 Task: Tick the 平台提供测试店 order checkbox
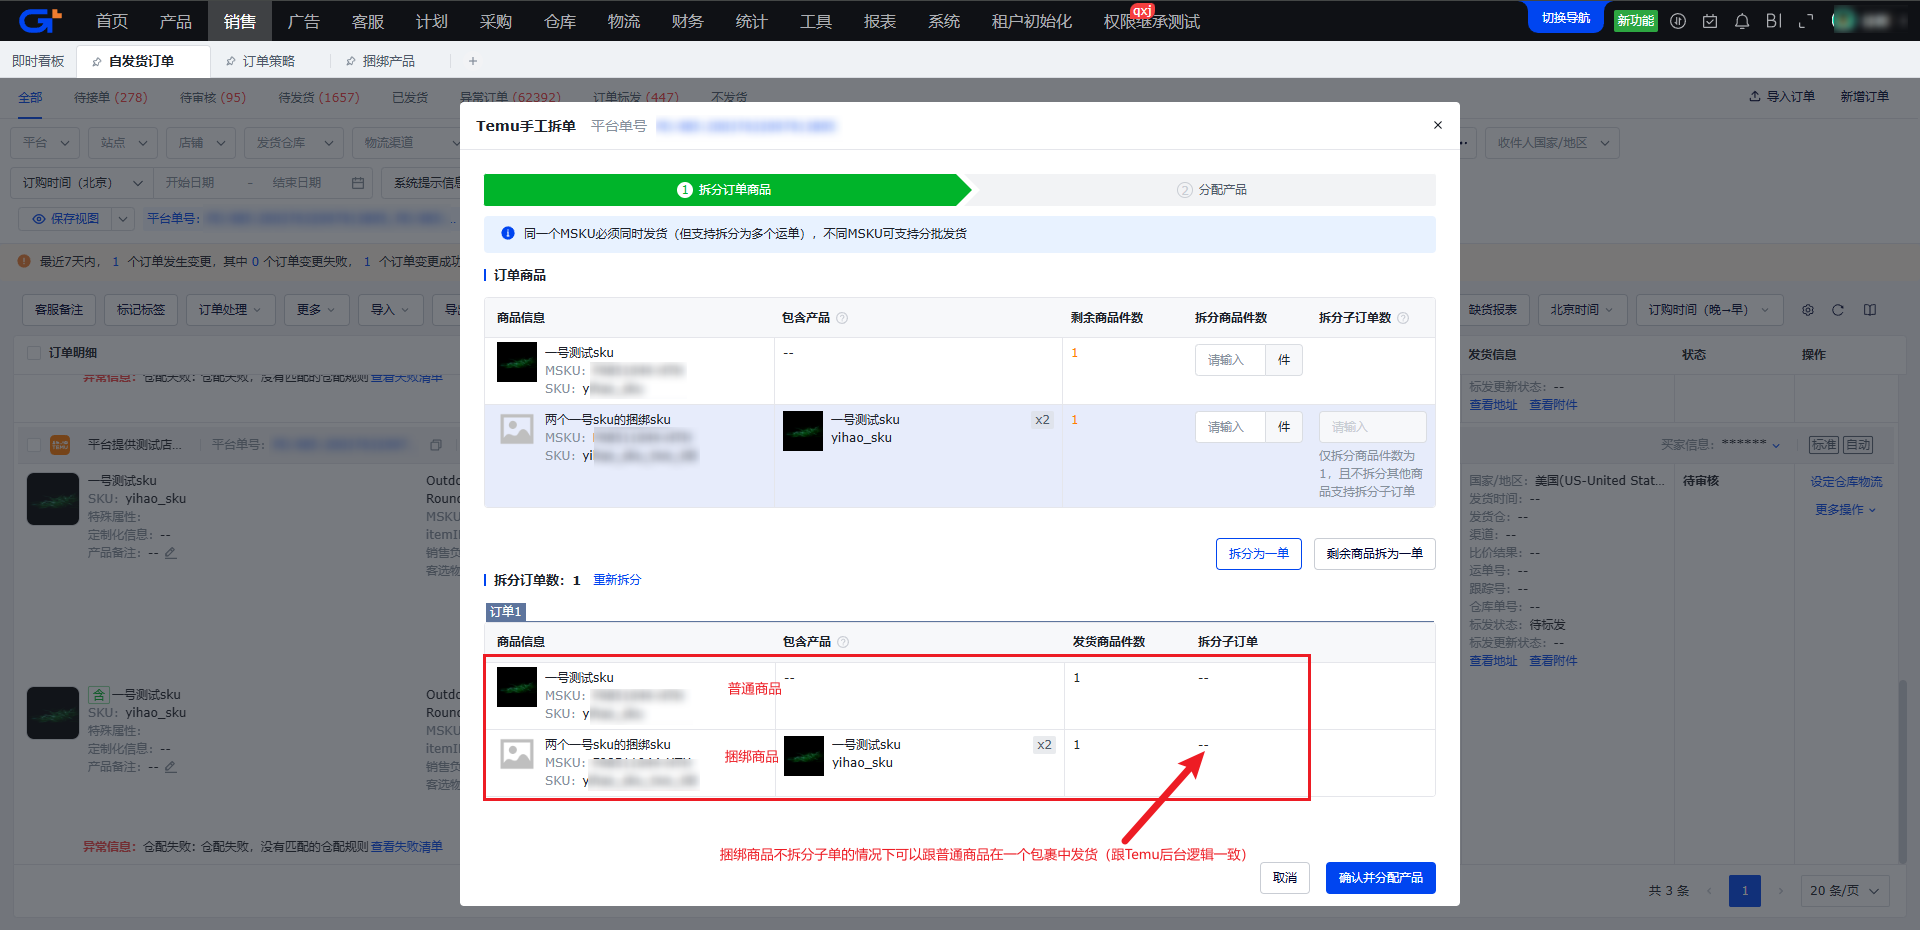(34, 445)
